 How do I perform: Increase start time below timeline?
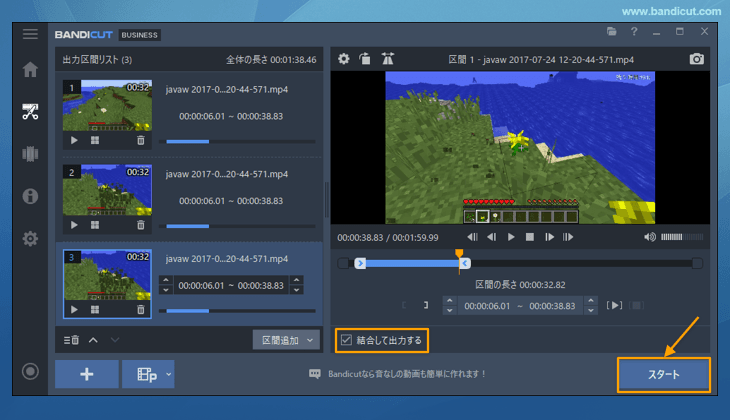[x=450, y=300]
